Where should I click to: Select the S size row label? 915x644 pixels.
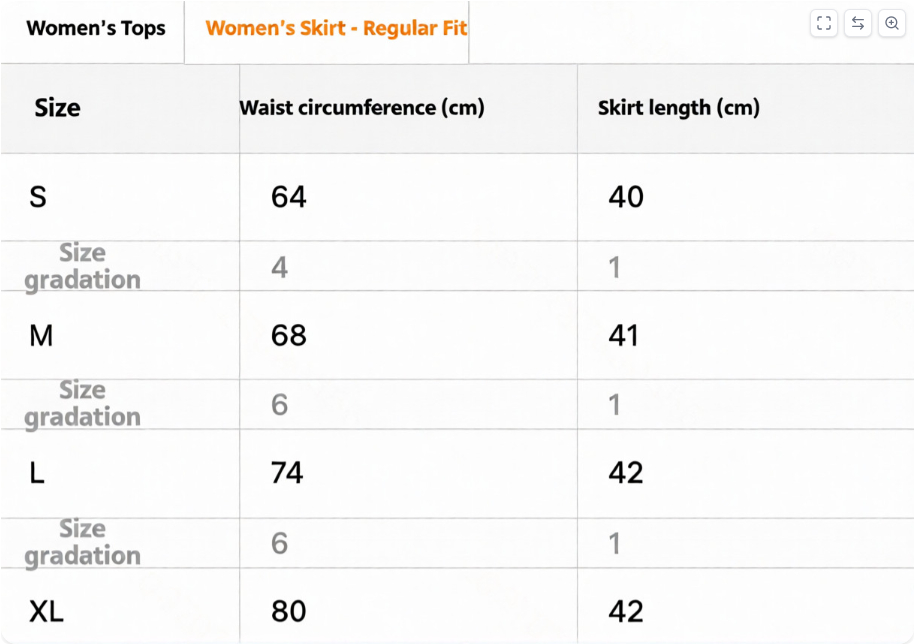(38, 197)
